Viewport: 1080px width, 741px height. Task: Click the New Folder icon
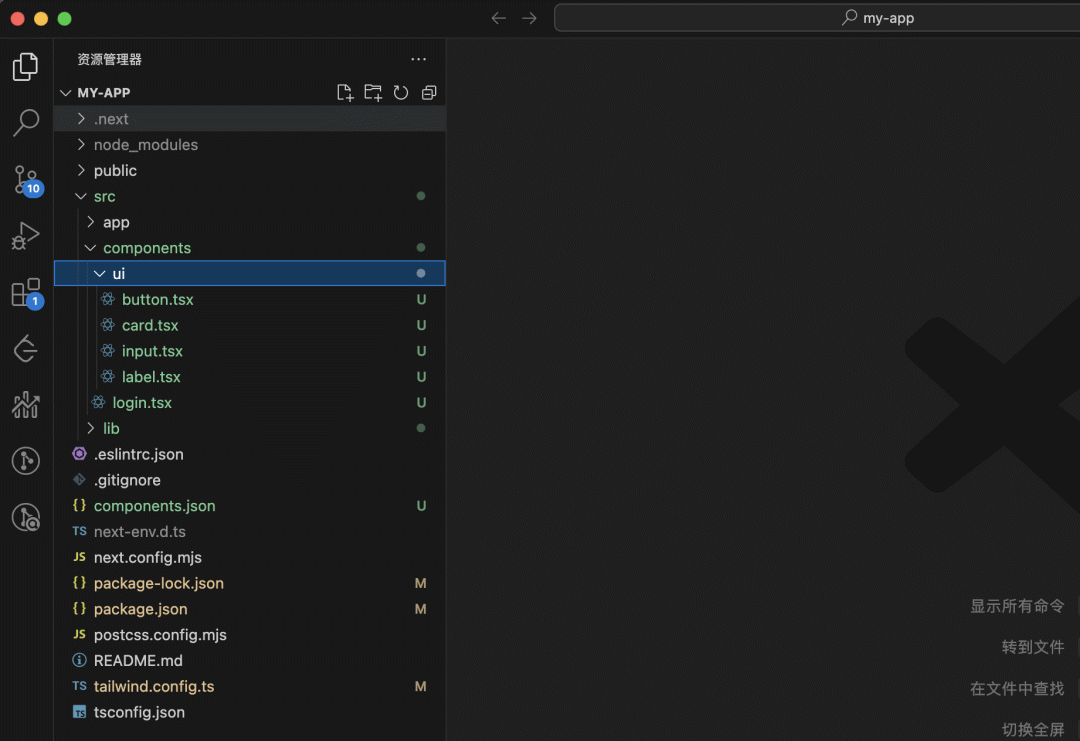coord(373,92)
